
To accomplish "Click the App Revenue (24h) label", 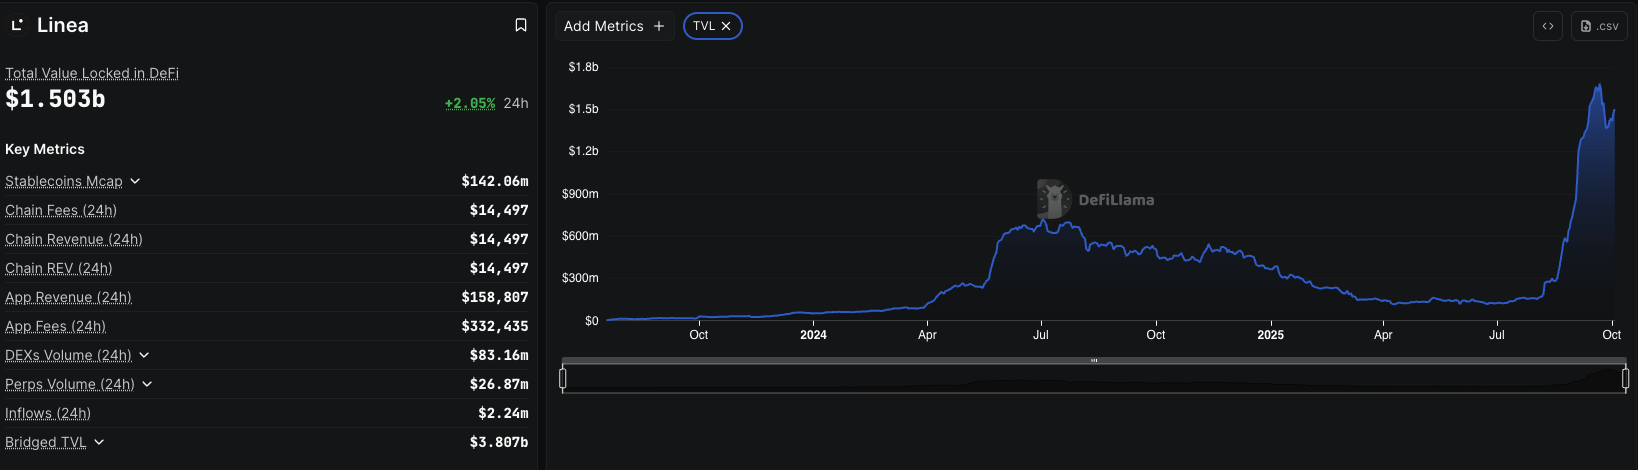I will (68, 297).
